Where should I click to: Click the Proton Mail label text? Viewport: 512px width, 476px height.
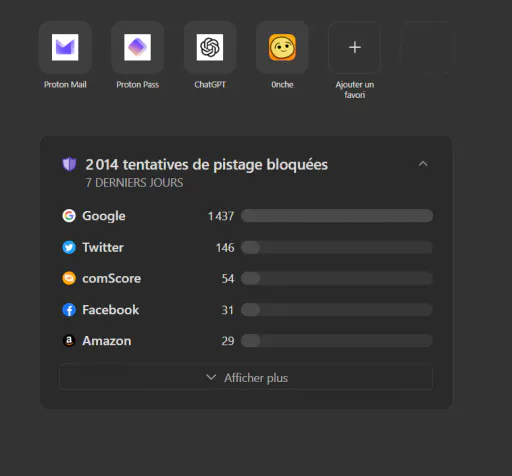tap(65, 85)
